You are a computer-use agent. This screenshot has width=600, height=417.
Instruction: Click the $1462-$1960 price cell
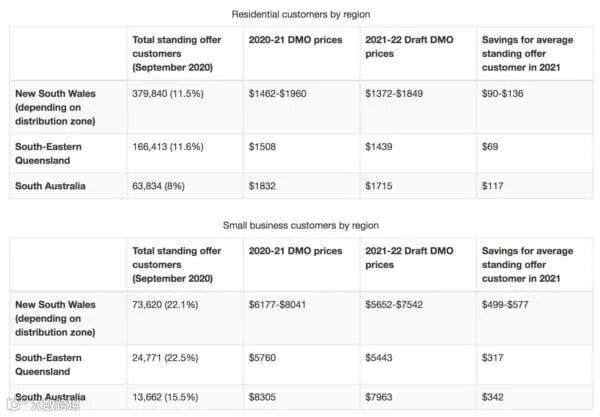pos(282,94)
